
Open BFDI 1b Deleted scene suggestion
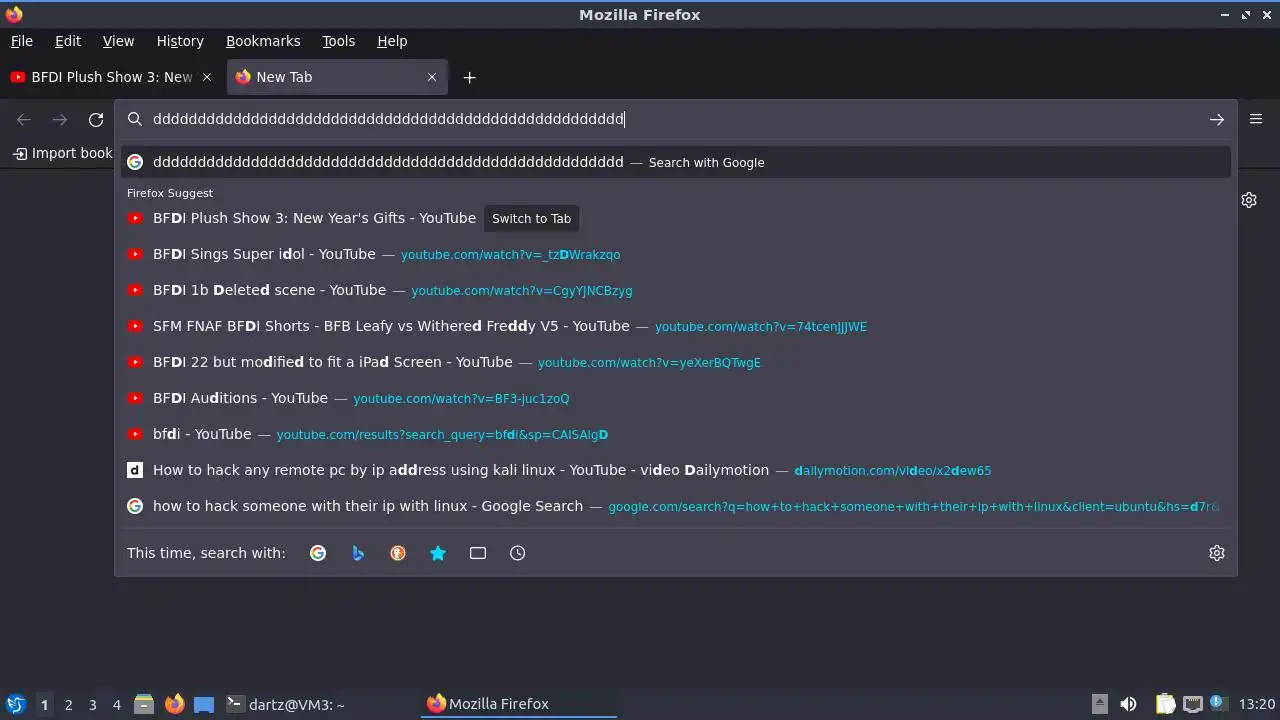(676, 290)
